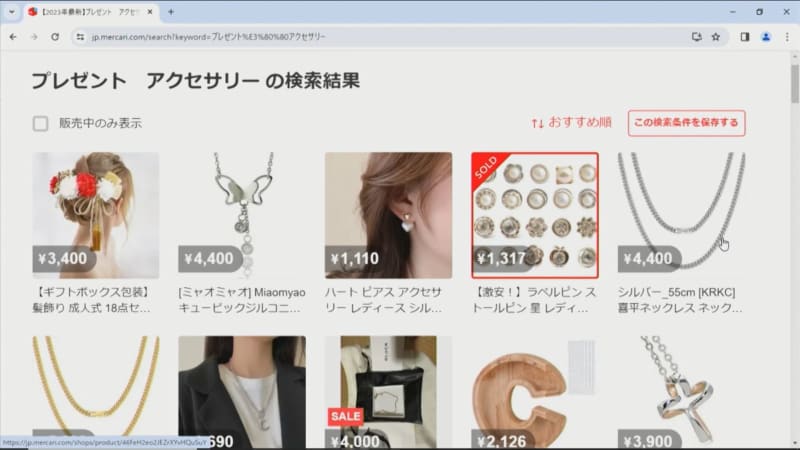The width and height of the screenshot is (800, 450).
Task: Check the 販売中のみ表示 checkbox
Action: pyautogui.click(x=40, y=123)
